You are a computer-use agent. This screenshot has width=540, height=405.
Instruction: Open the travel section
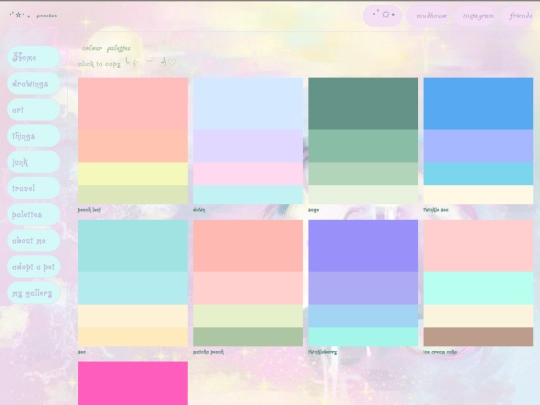(x=34, y=188)
